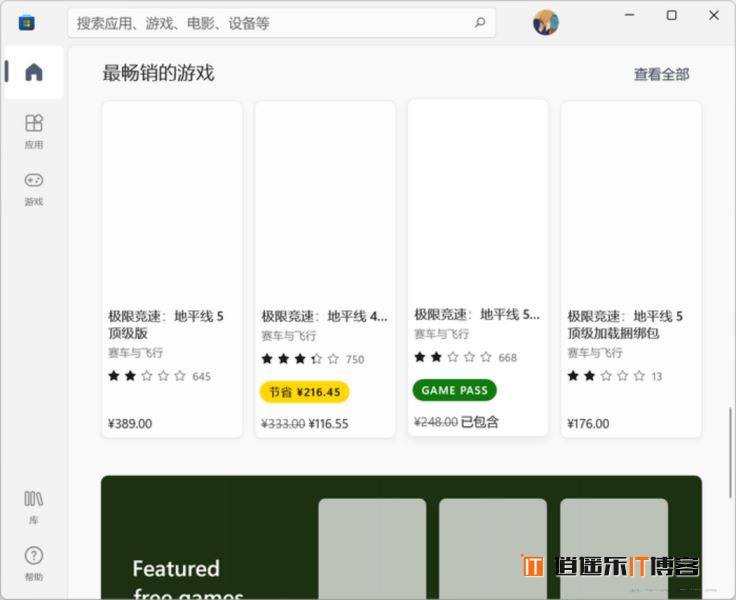Open the Home tab in sidebar
Screen dimensions: 736x600
click(x=34, y=72)
